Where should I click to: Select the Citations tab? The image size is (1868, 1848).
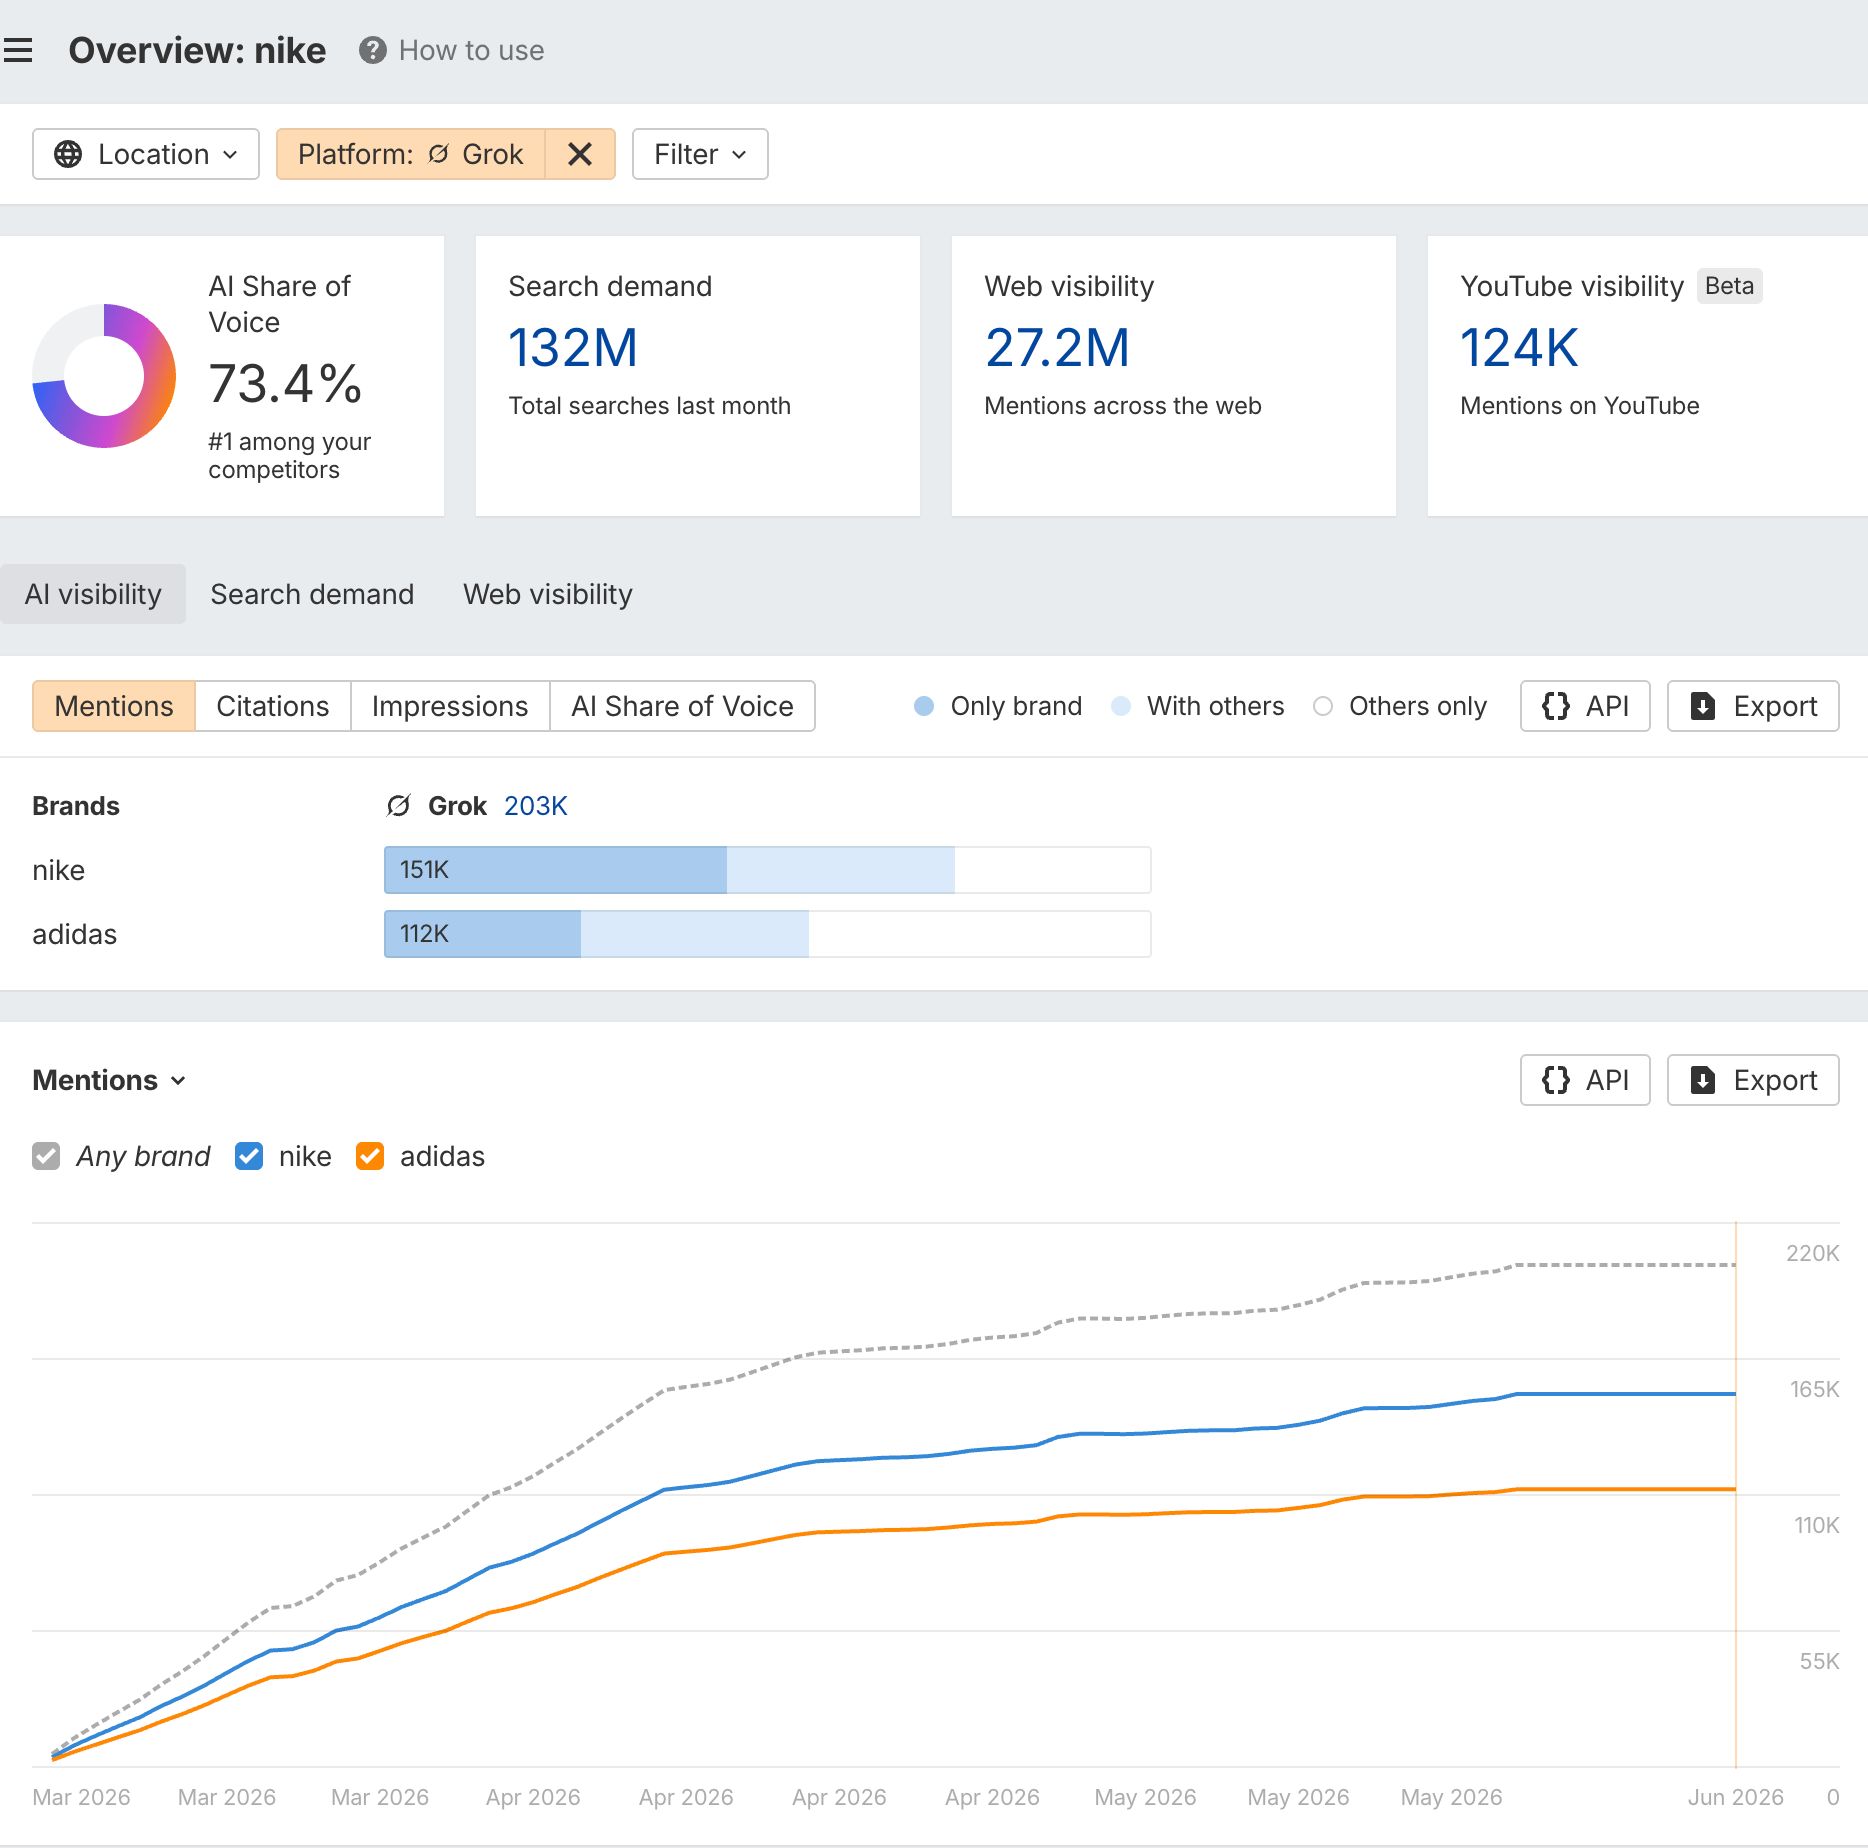click(273, 706)
